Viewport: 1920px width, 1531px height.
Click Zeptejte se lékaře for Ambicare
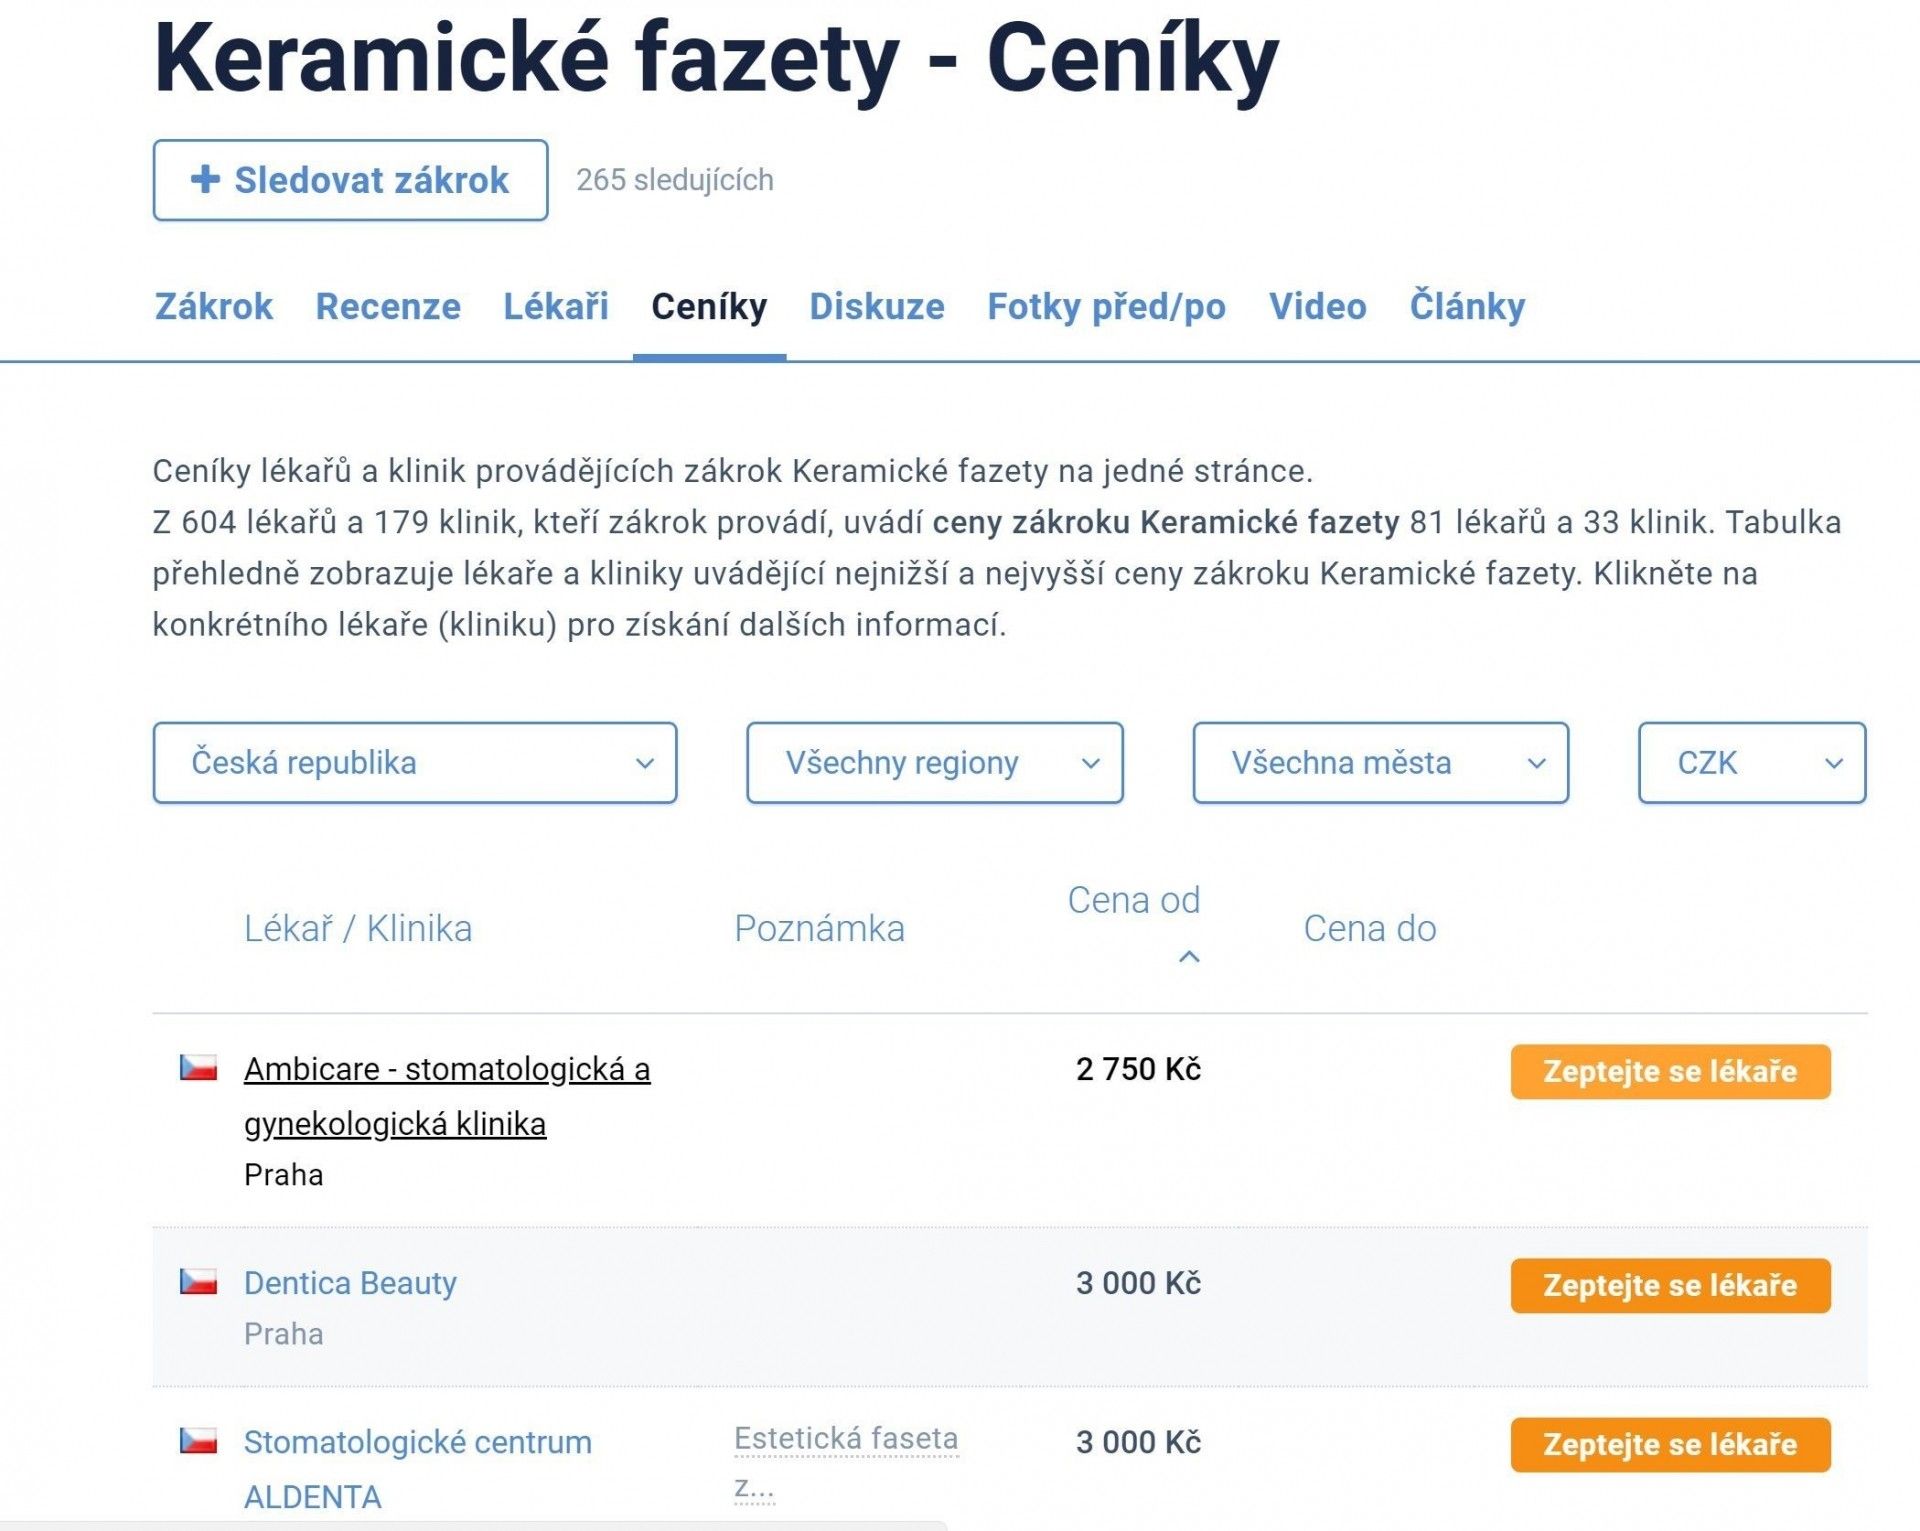click(1670, 1071)
